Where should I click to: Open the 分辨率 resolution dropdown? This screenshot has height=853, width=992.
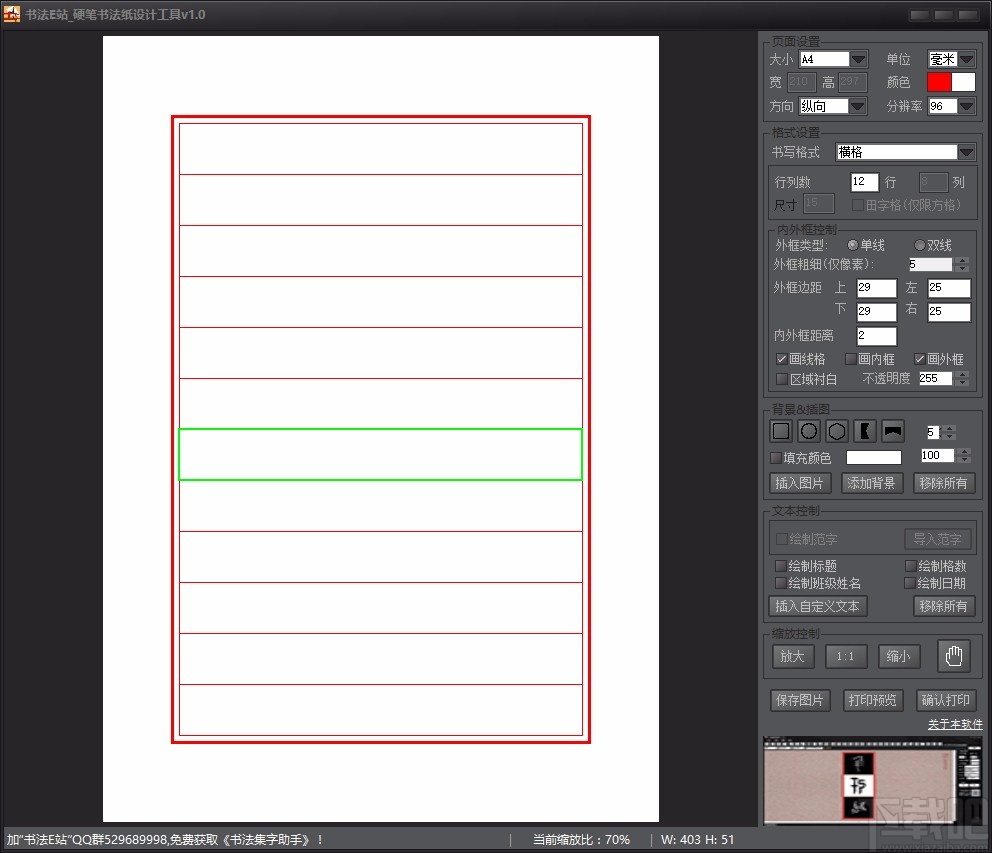966,106
